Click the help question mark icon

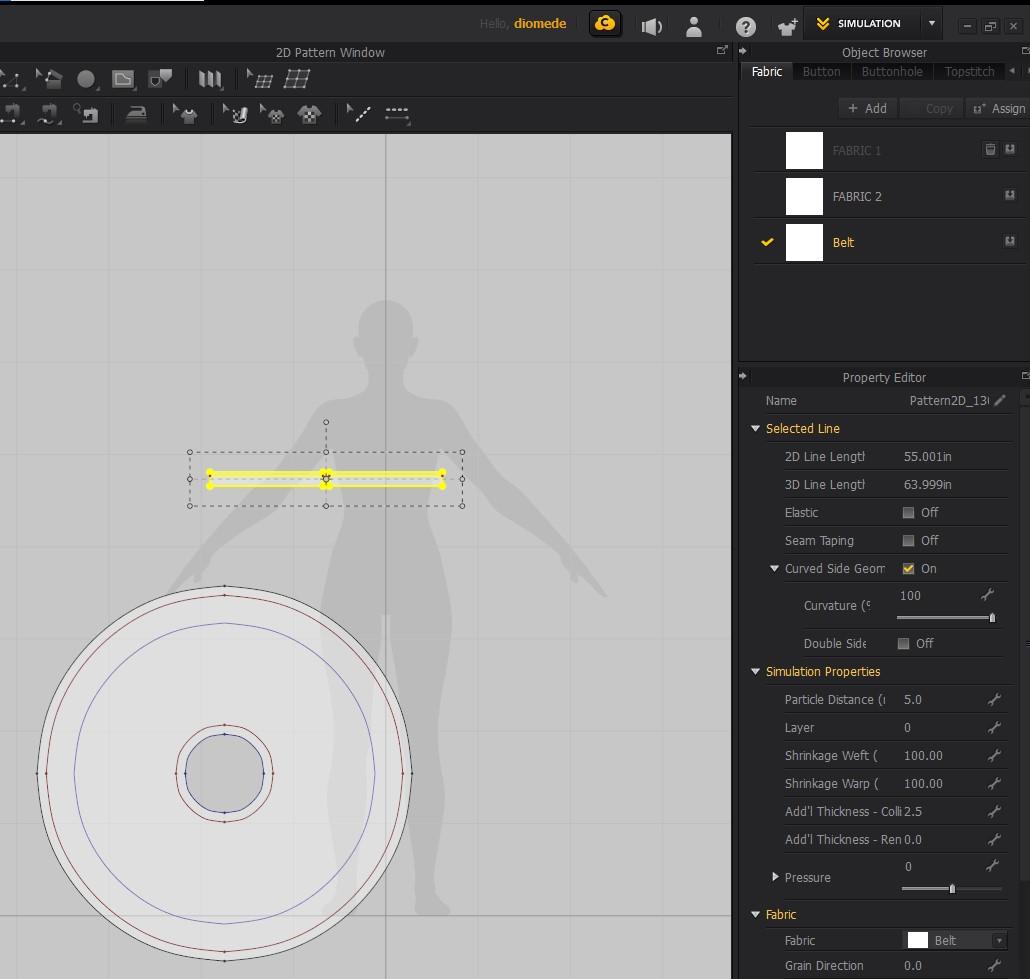click(745, 26)
